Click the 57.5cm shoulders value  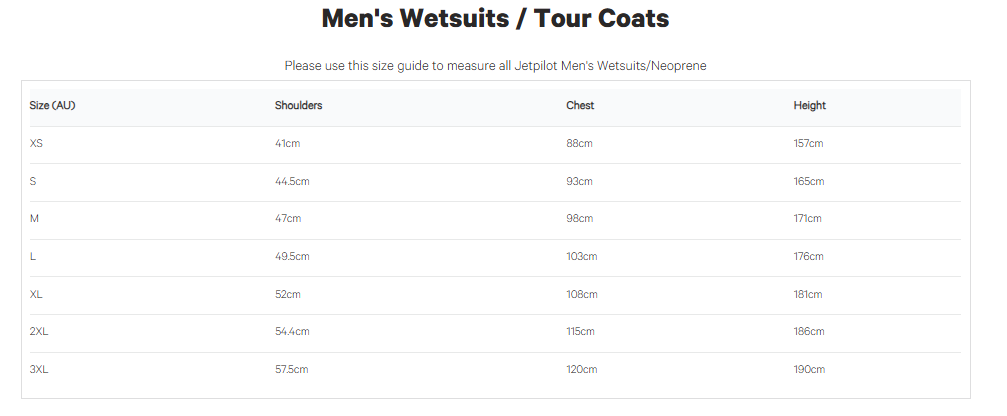pyautogui.click(x=292, y=370)
